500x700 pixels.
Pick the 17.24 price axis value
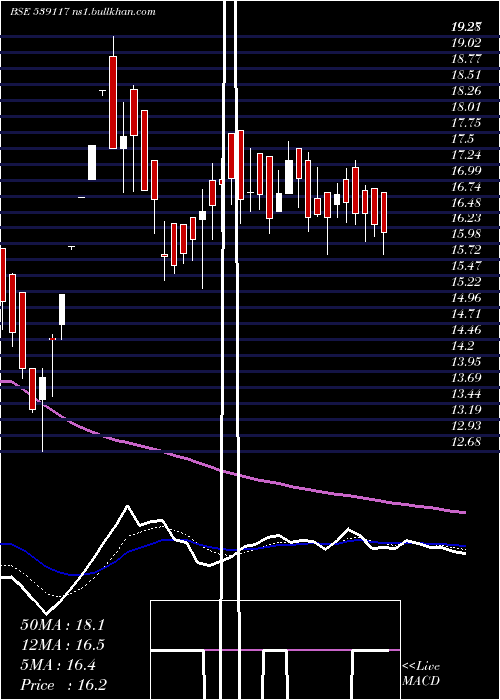tap(466, 155)
